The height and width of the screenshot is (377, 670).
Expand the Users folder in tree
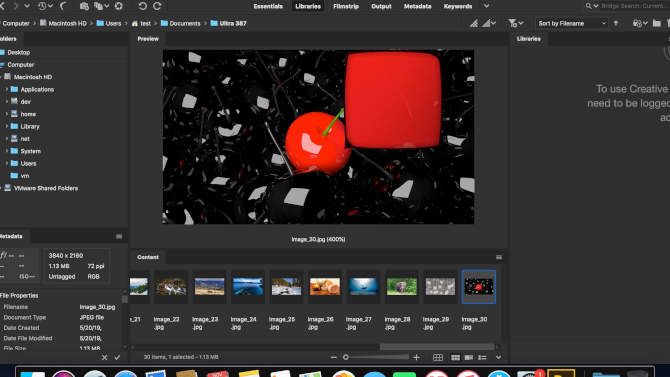[7, 163]
